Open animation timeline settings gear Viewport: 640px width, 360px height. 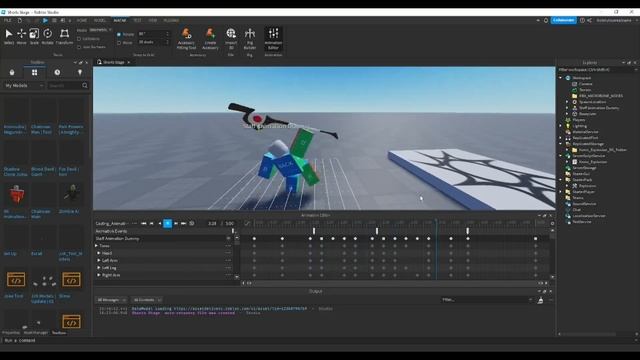click(x=552, y=223)
